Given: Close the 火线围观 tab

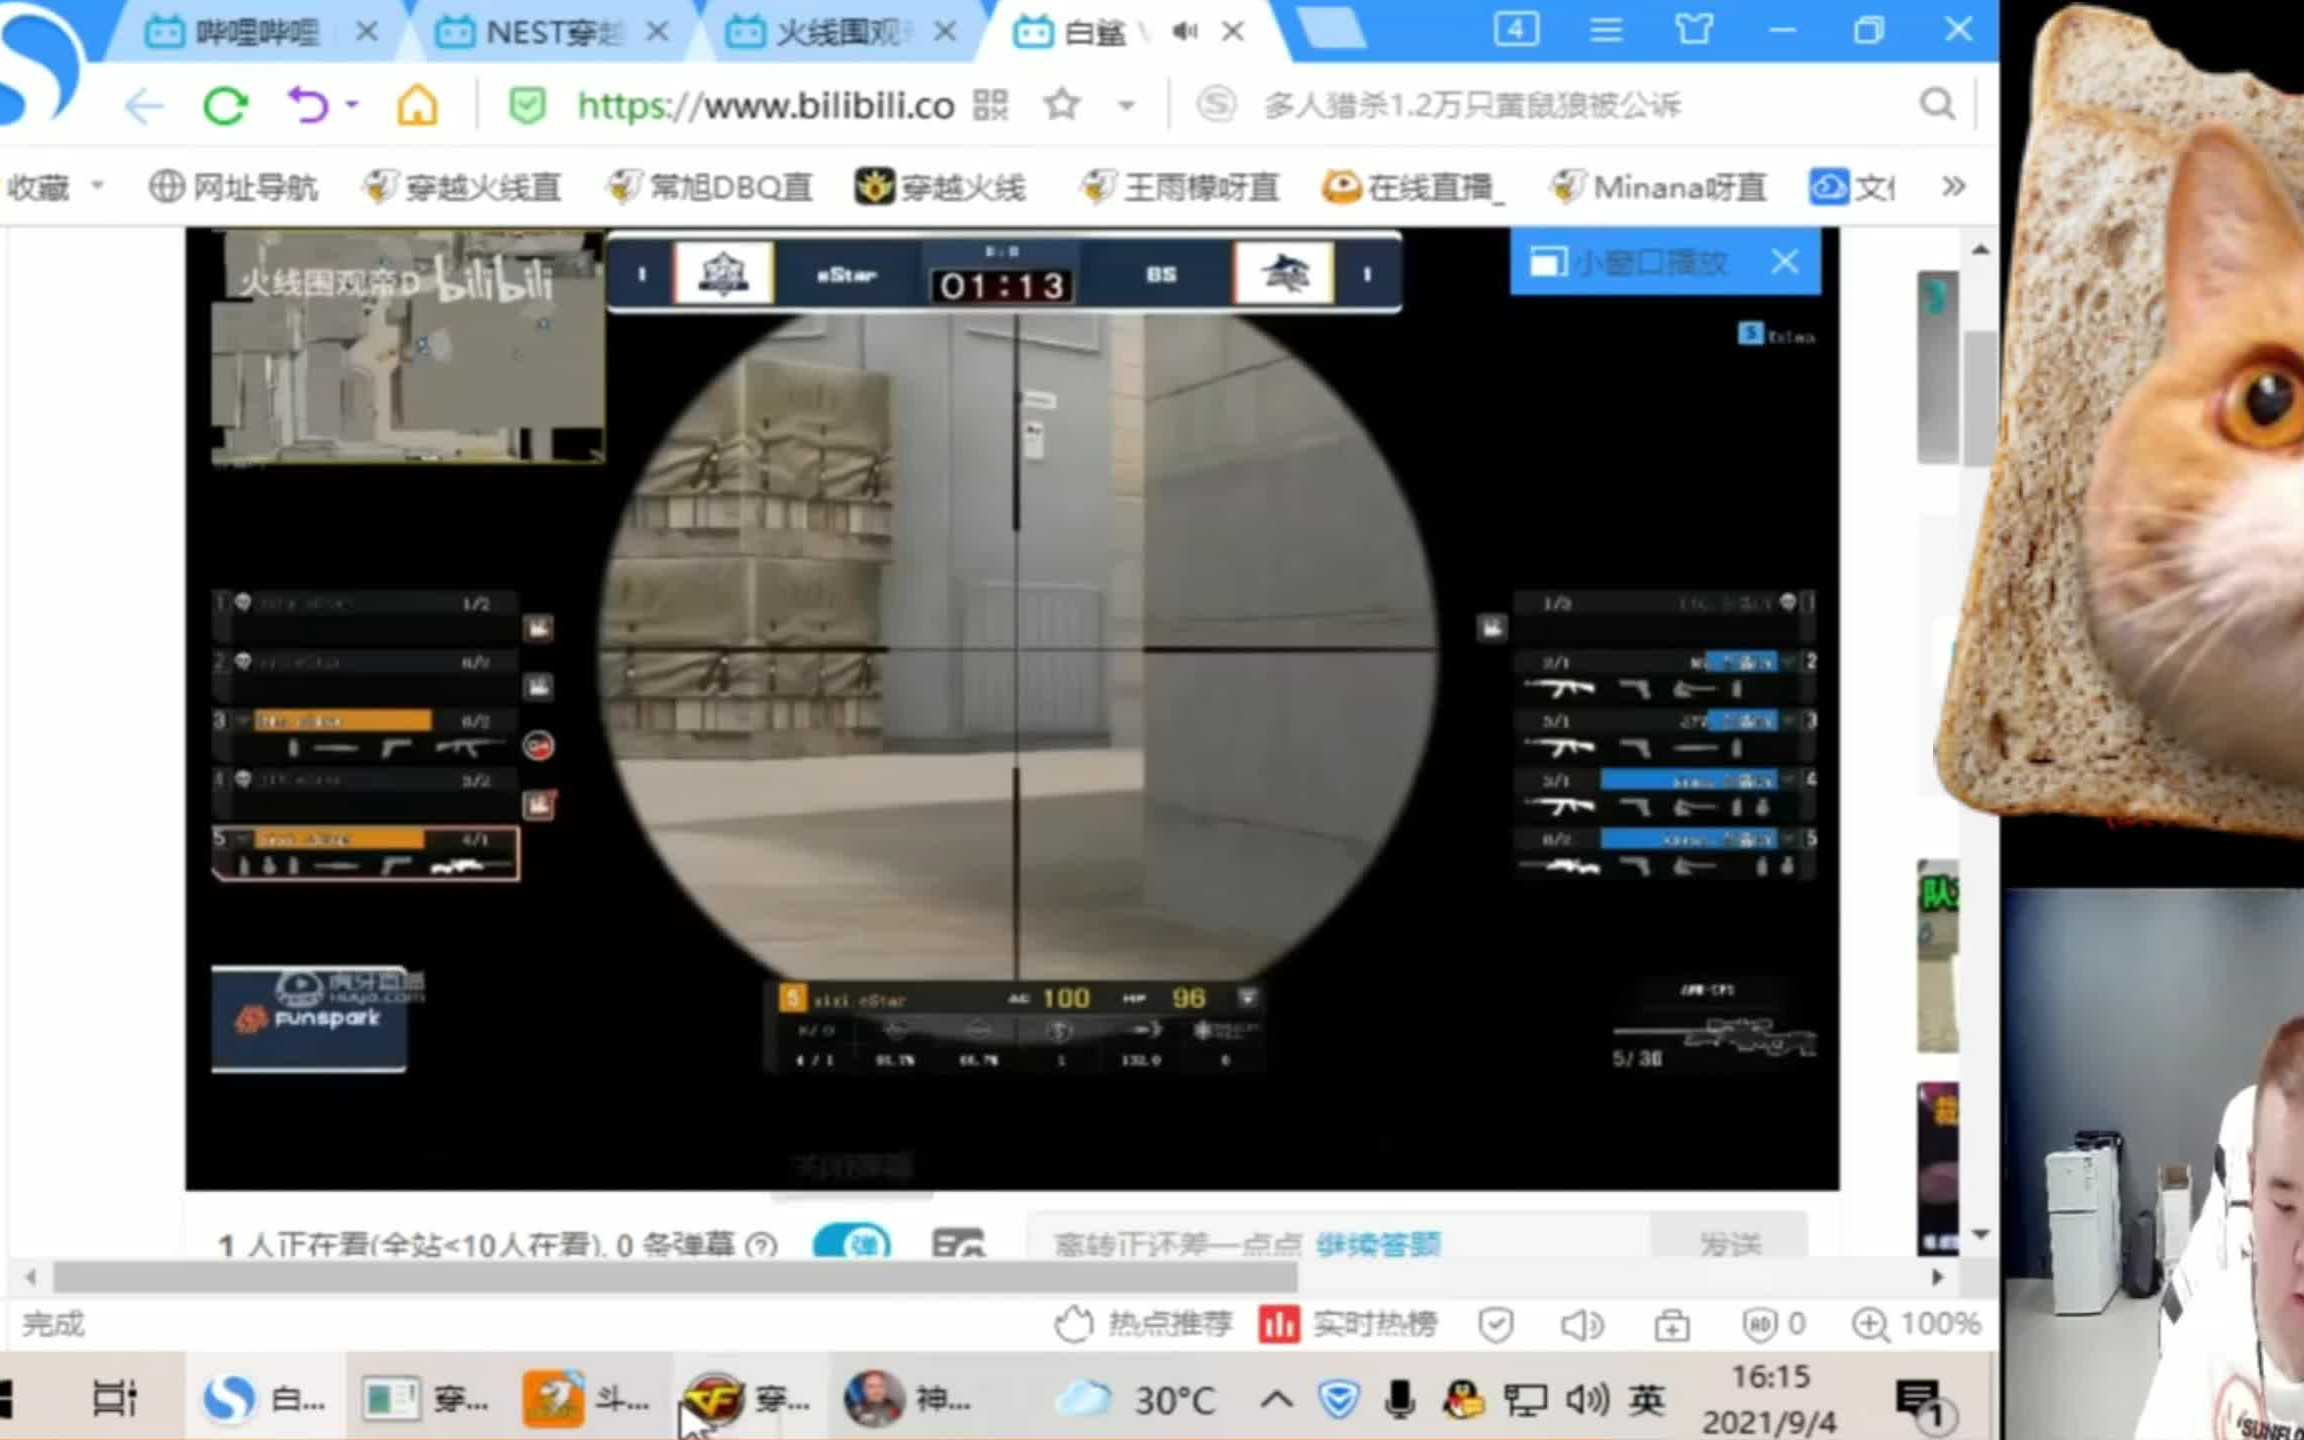Looking at the screenshot, I should click(944, 32).
